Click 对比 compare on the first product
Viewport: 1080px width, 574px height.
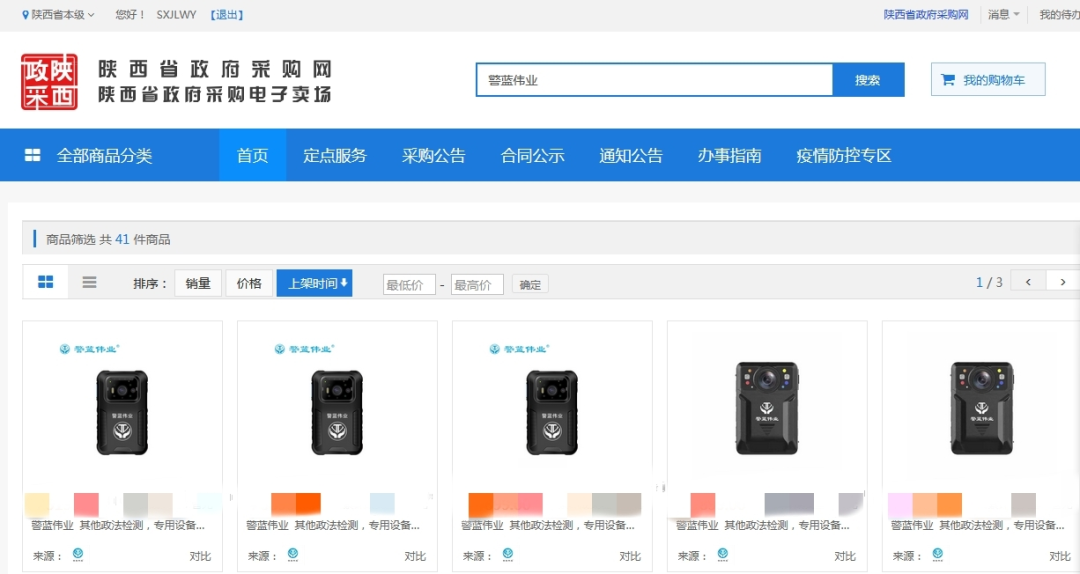pos(200,556)
